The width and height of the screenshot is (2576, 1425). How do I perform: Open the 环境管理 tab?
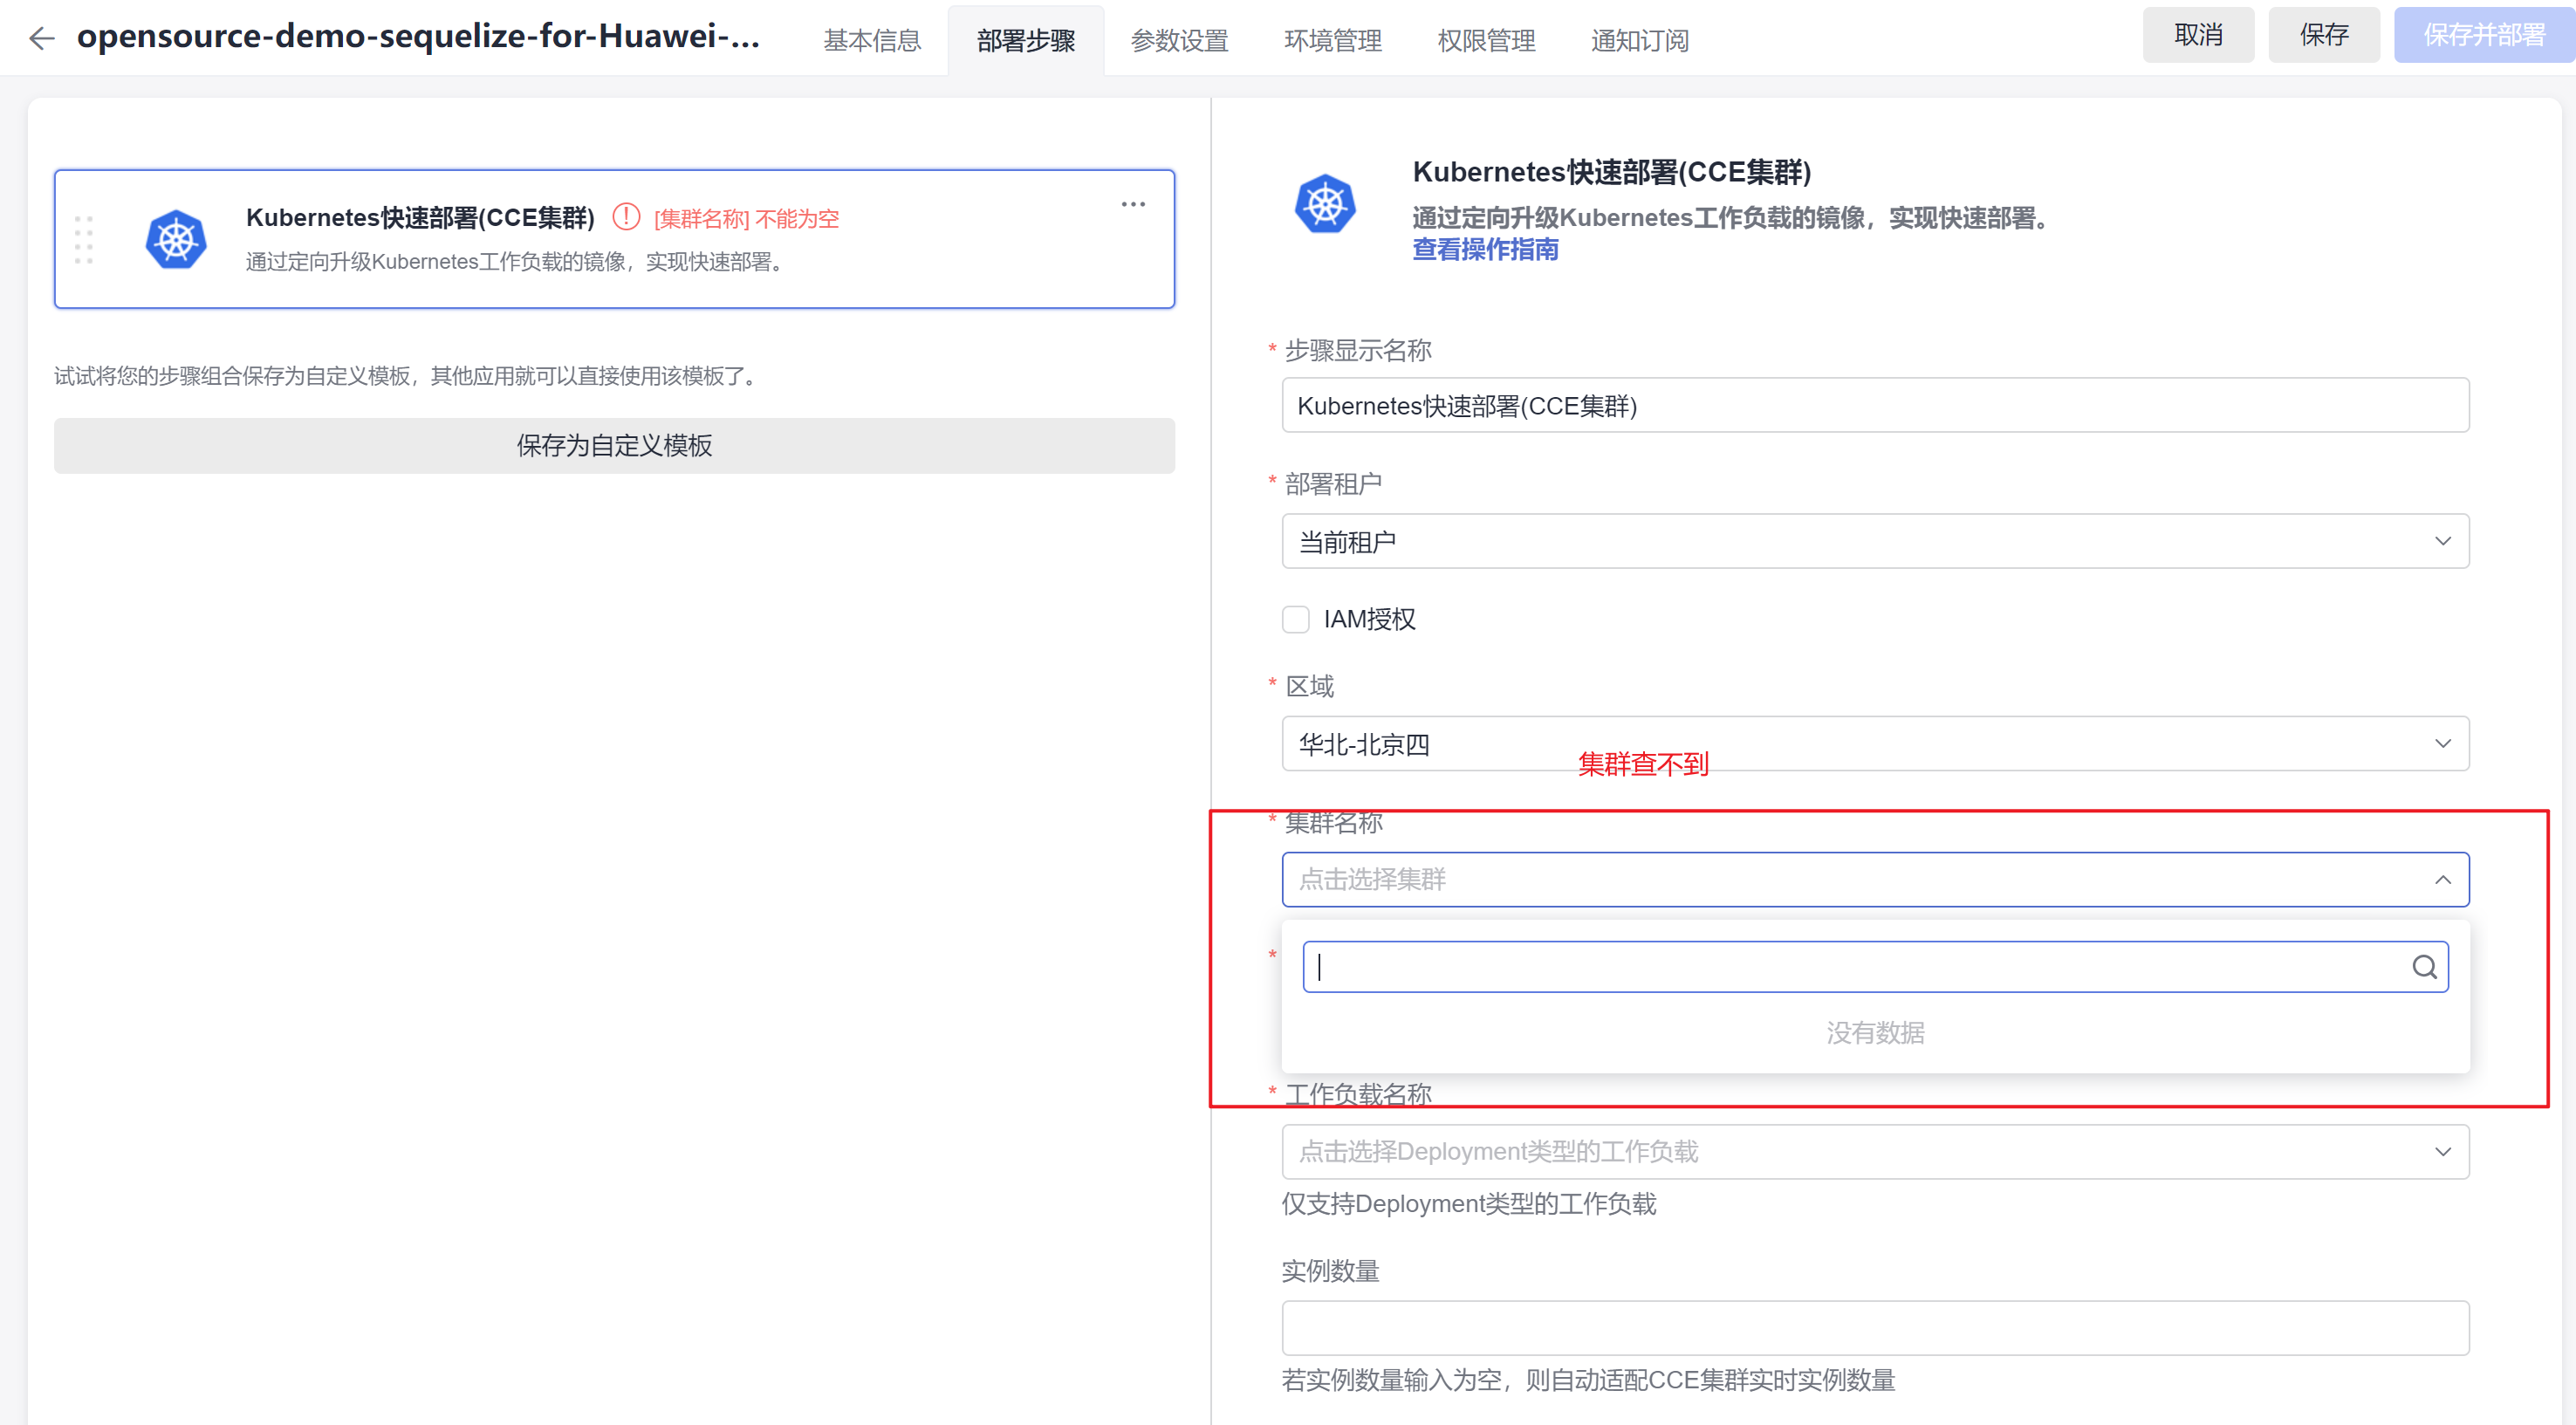point(1332,40)
